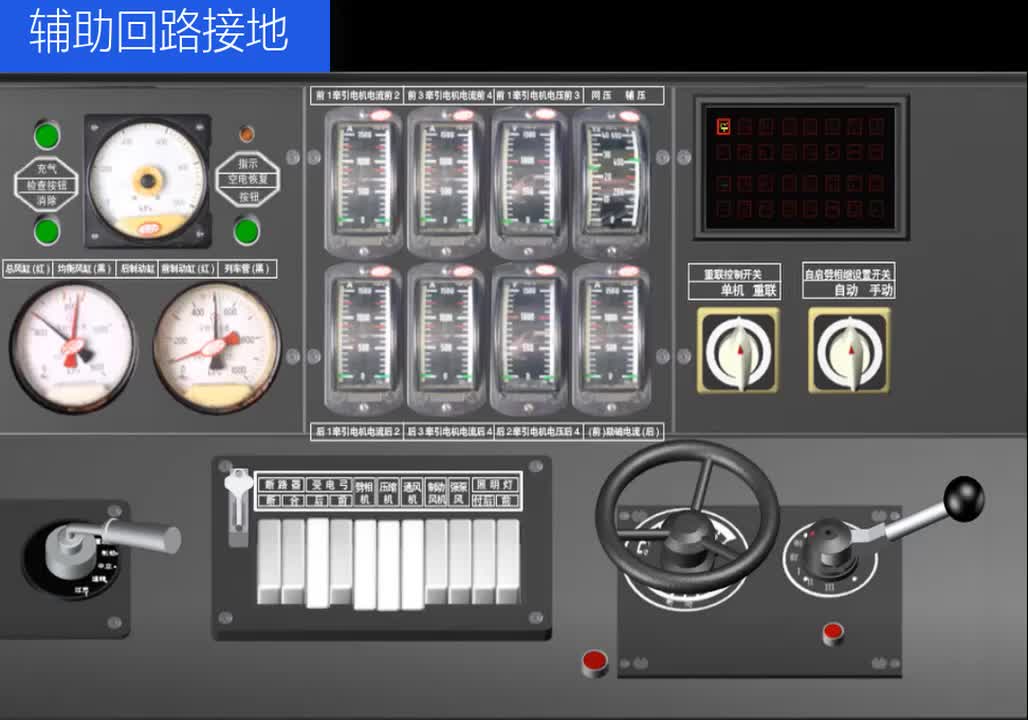Click the 总风缸(红) gauge label

point(28,269)
